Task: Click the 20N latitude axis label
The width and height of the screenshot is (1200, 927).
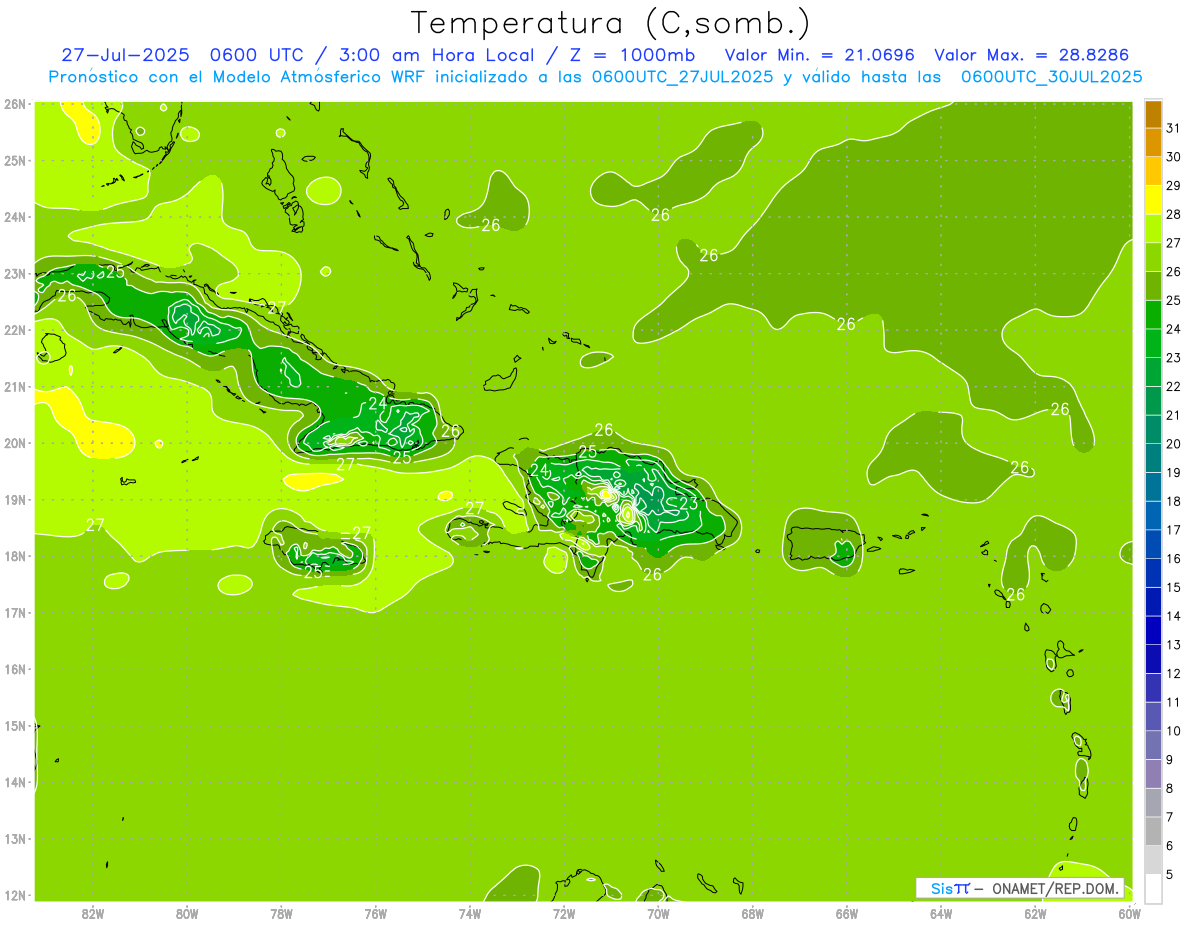Action: tap(15, 443)
